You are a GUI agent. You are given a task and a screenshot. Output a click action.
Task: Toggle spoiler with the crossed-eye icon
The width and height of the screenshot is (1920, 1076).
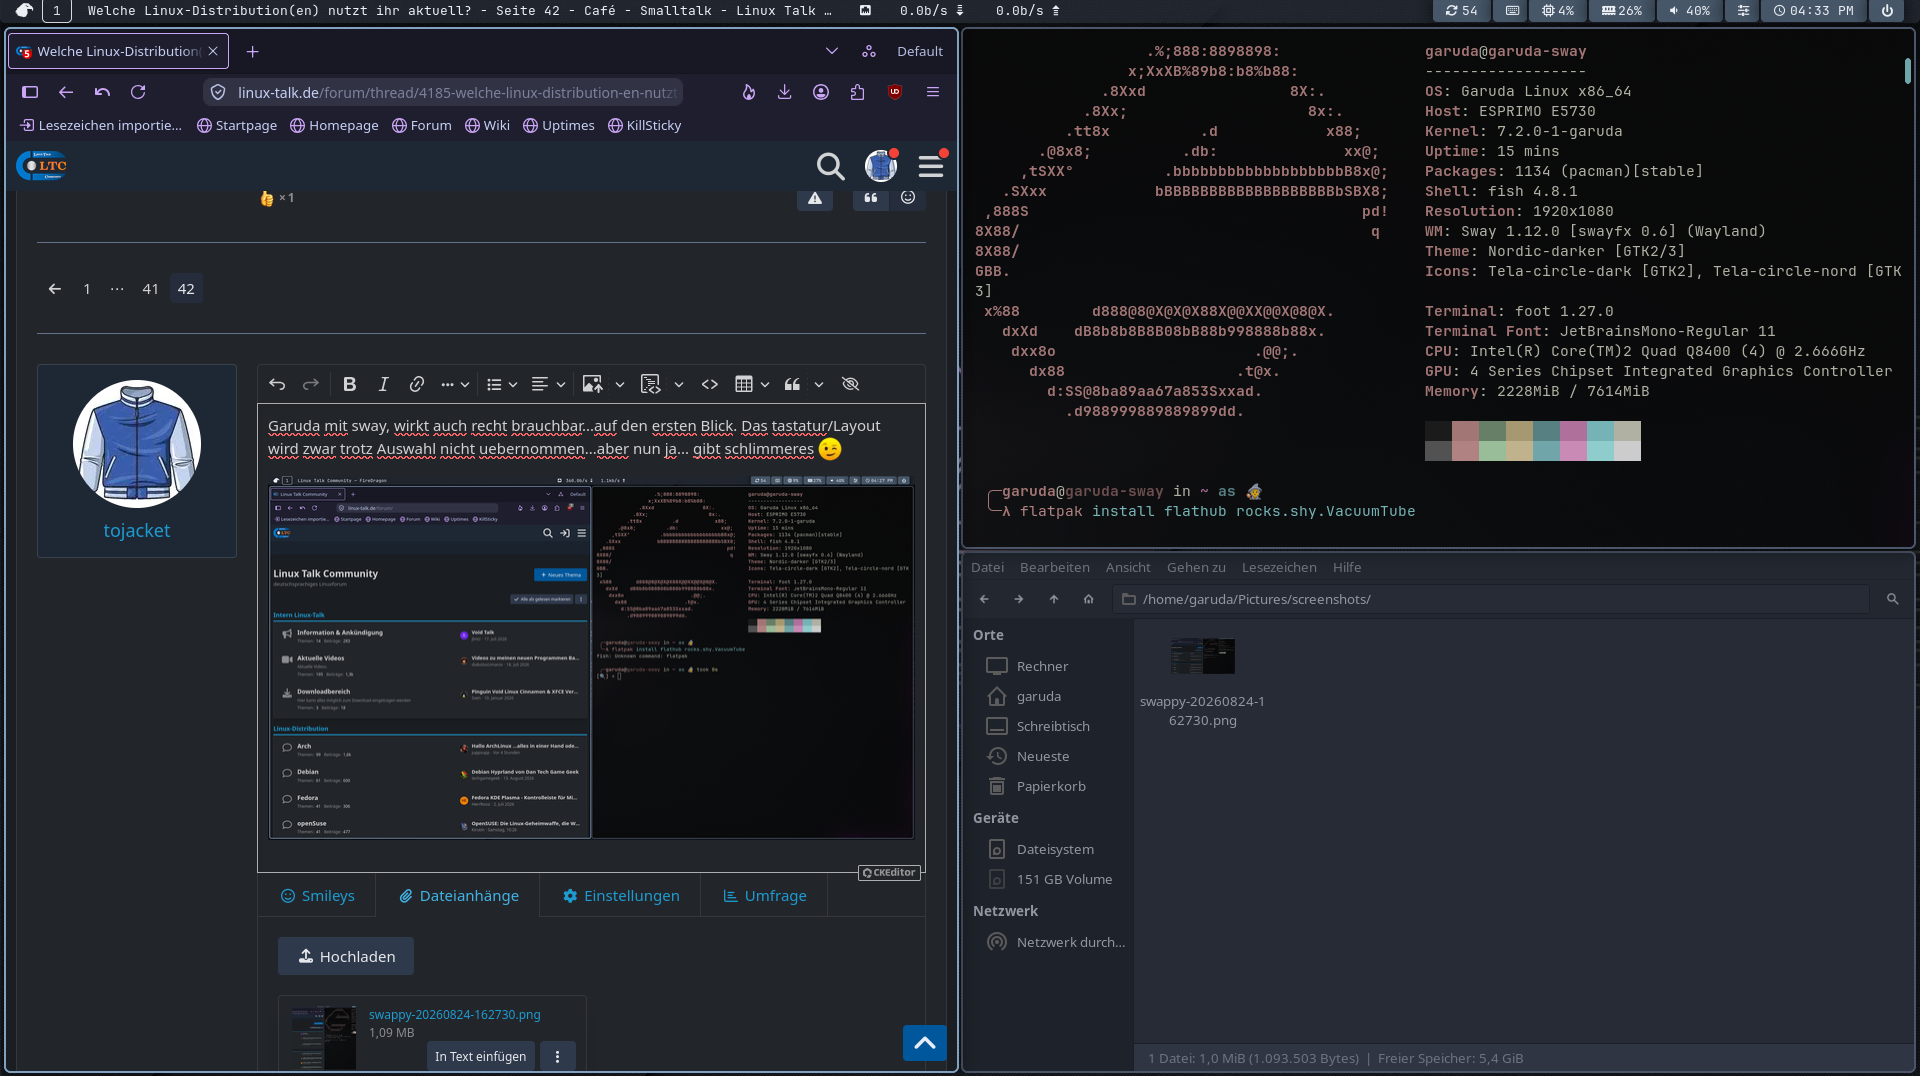coord(851,384)
